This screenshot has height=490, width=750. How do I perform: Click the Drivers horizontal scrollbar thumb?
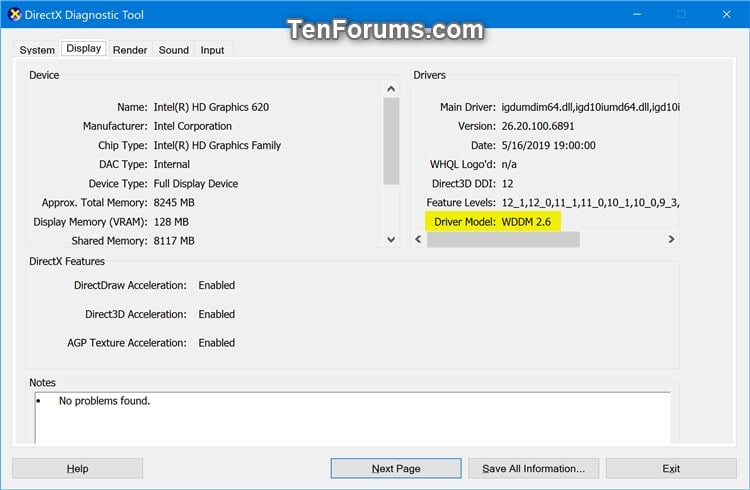(503, 239)
